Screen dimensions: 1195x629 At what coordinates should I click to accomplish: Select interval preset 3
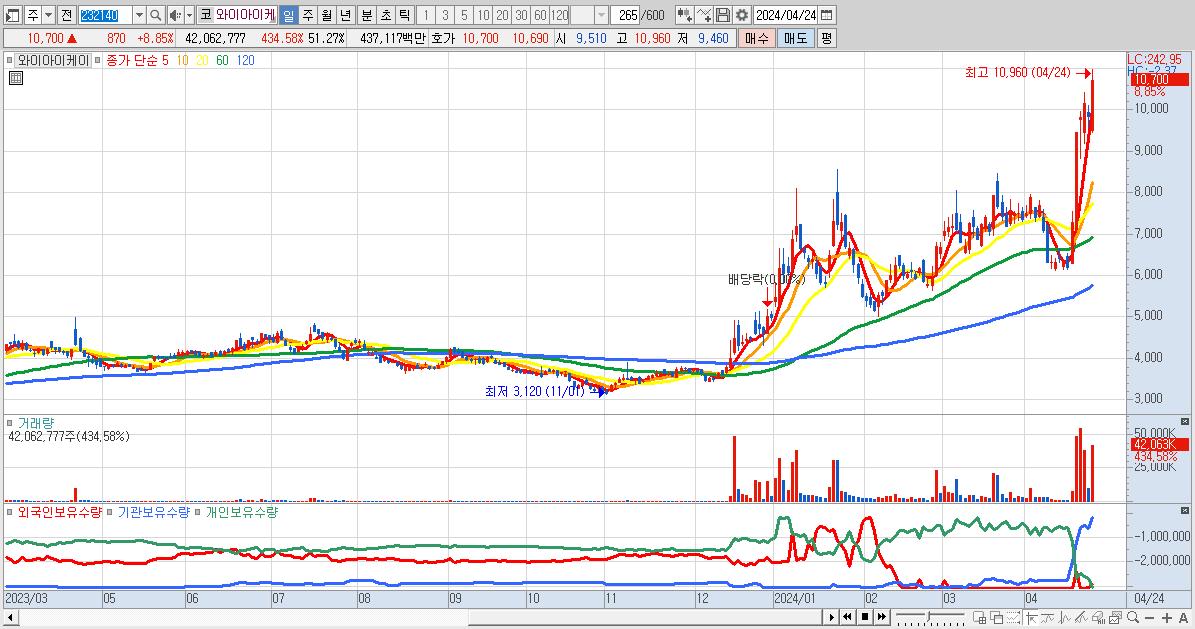click(x=445, y=15)
